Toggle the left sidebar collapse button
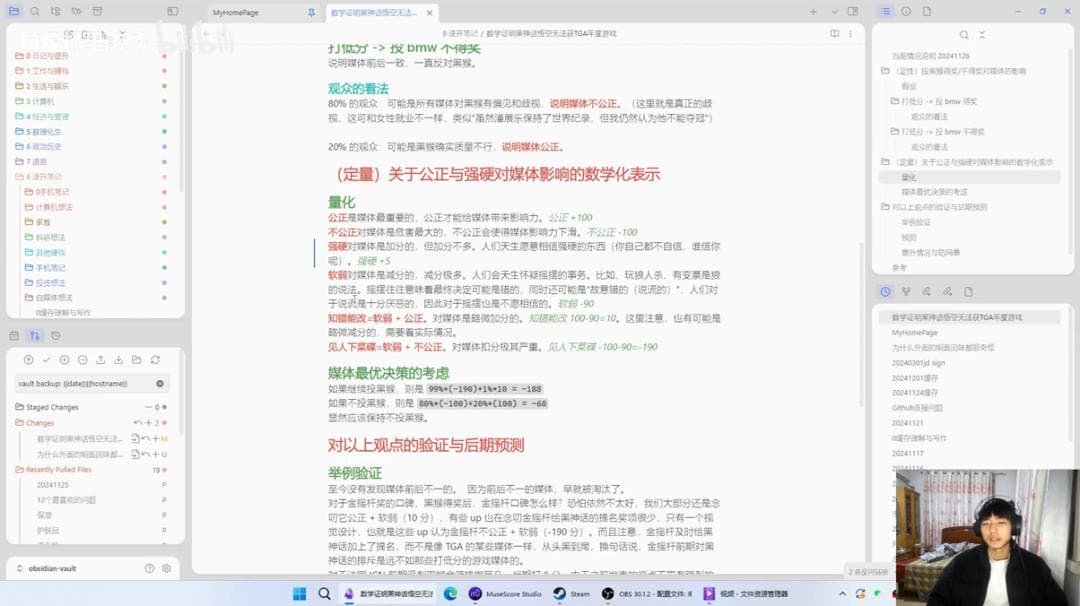1080x606 pixels. coord(172,11)
